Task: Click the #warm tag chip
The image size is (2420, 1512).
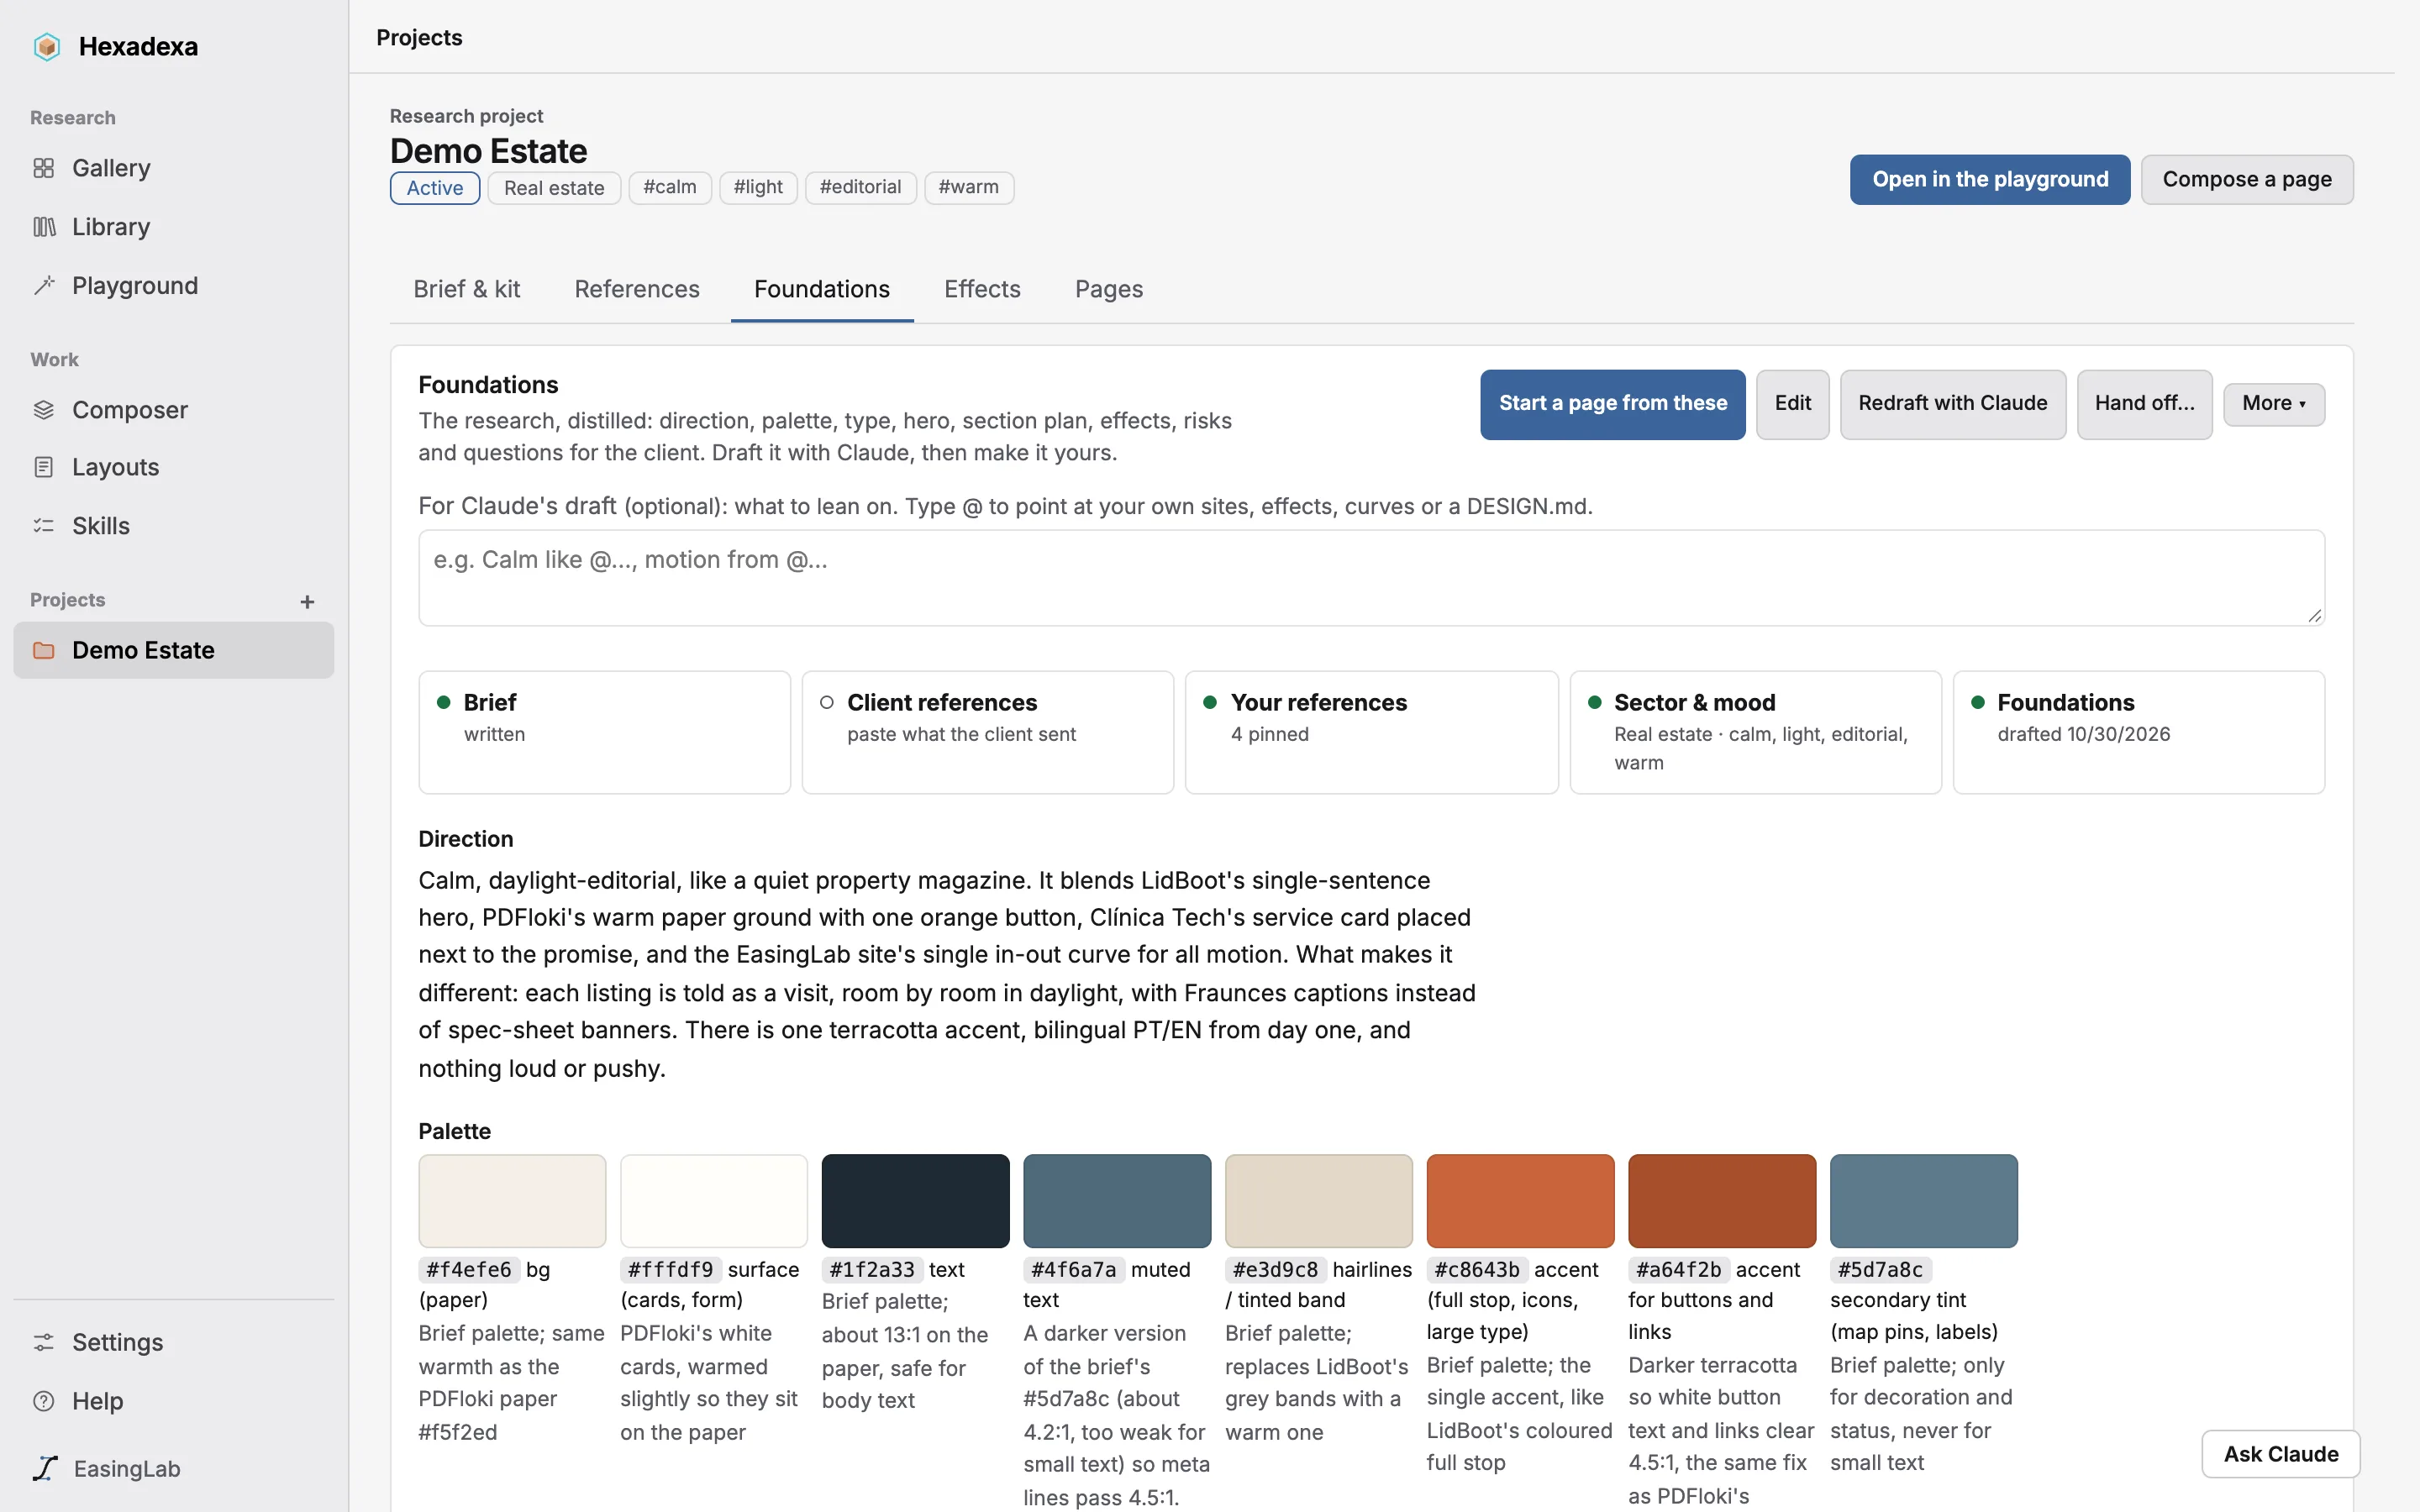Action: tap(968, 188)
